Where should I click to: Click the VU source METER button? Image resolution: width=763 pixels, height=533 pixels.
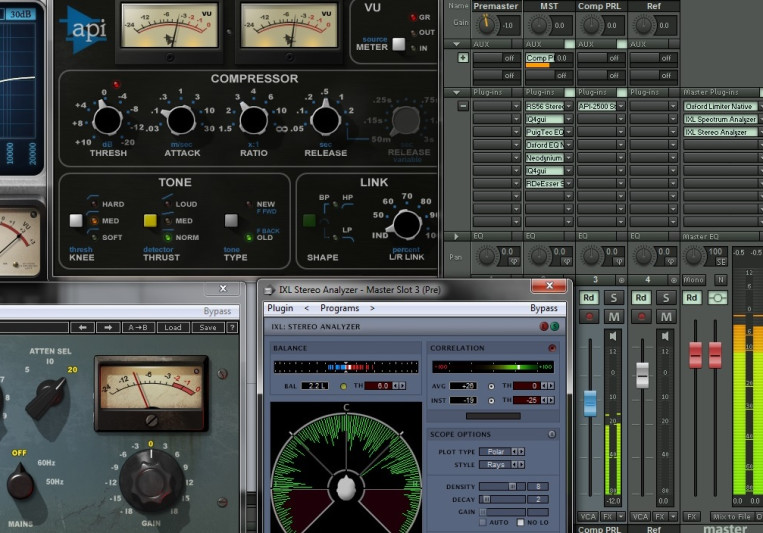(399, 44)
